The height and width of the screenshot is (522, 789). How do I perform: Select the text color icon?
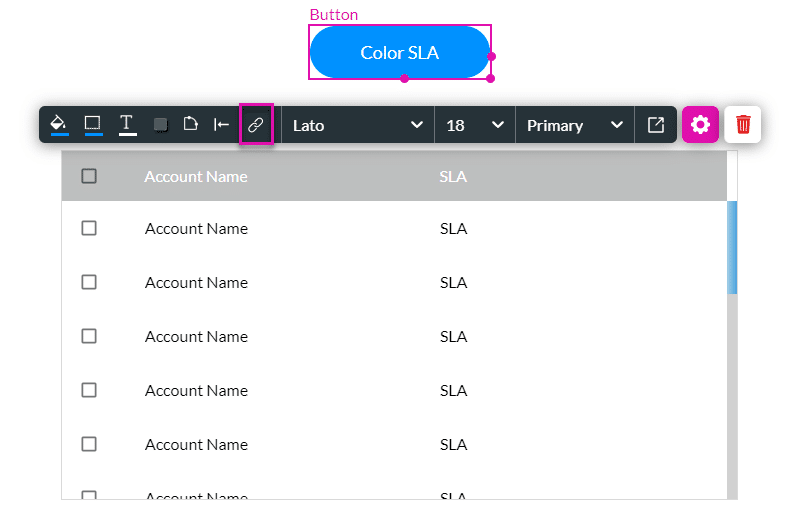(127, 125)
